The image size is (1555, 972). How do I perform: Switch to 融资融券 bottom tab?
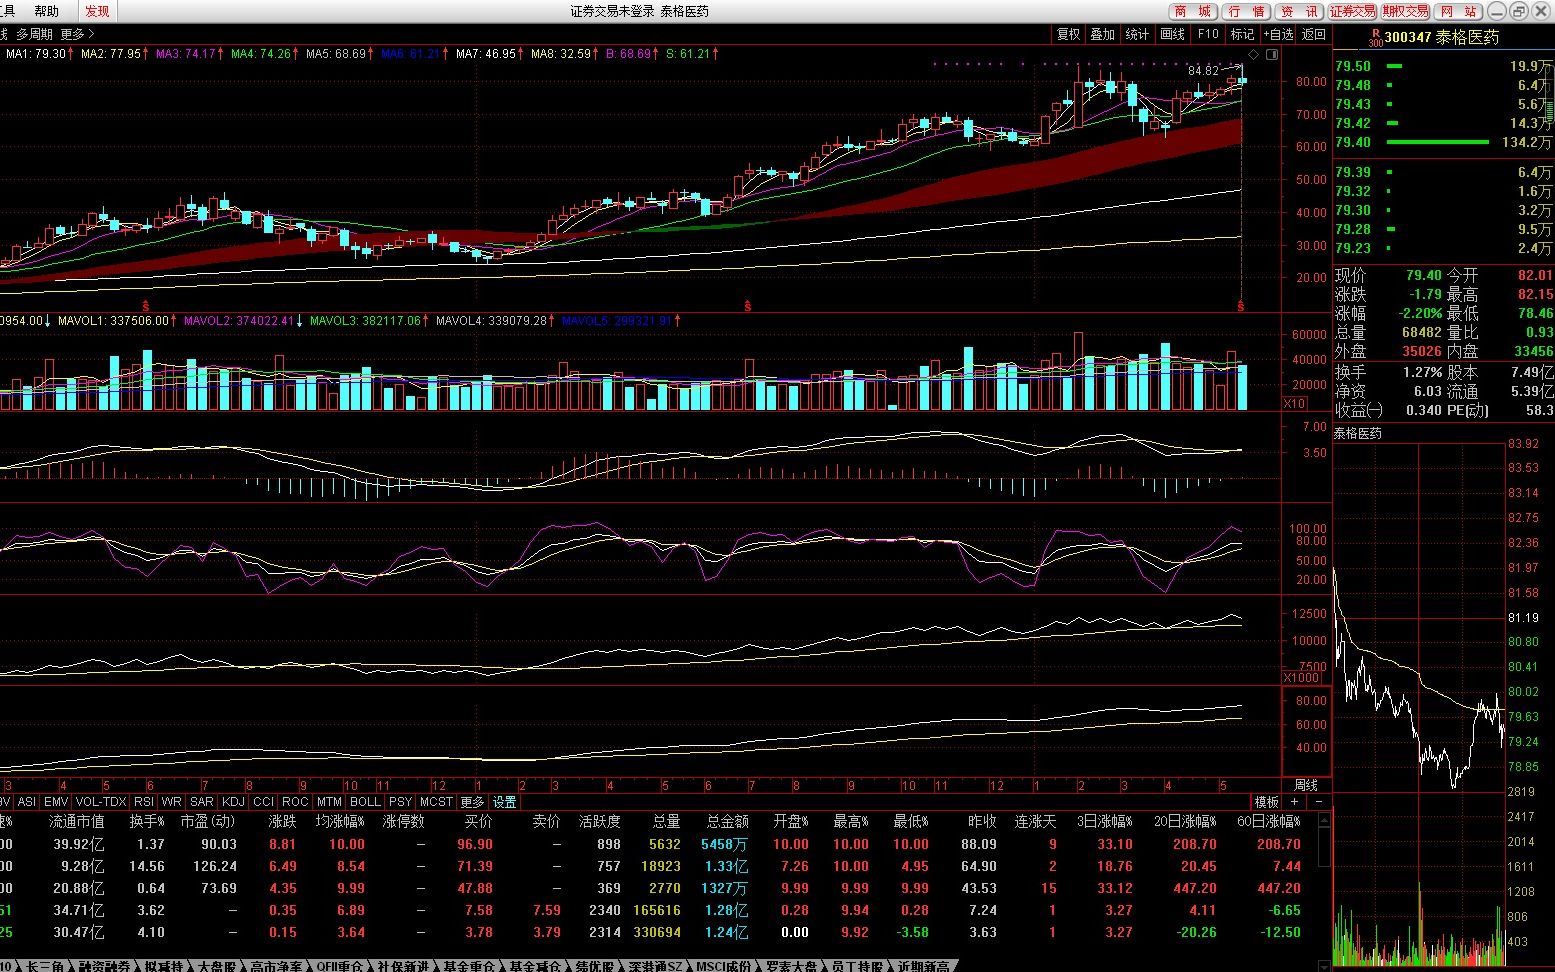pos(105,966)
